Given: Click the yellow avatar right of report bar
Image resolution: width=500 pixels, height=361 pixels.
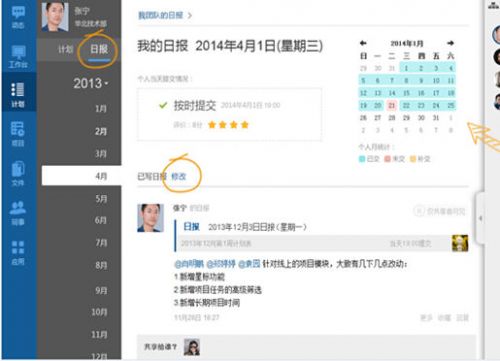Looking at the screenshot, I should 460,243.
